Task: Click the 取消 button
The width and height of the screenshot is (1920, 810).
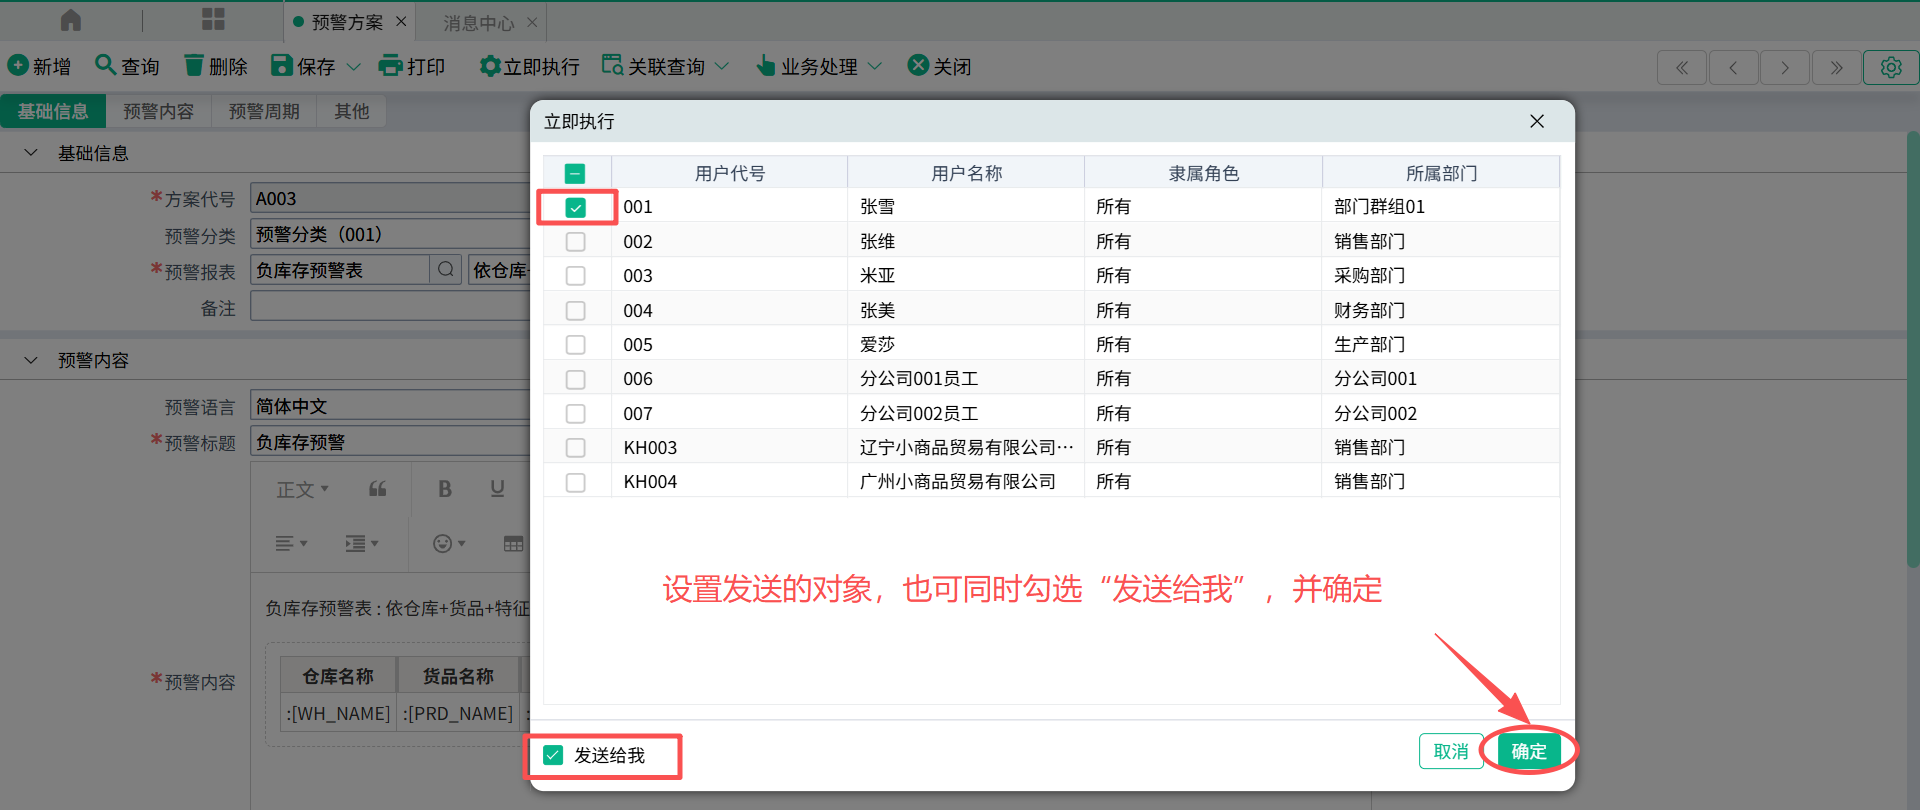Action: coord(1450,751)
